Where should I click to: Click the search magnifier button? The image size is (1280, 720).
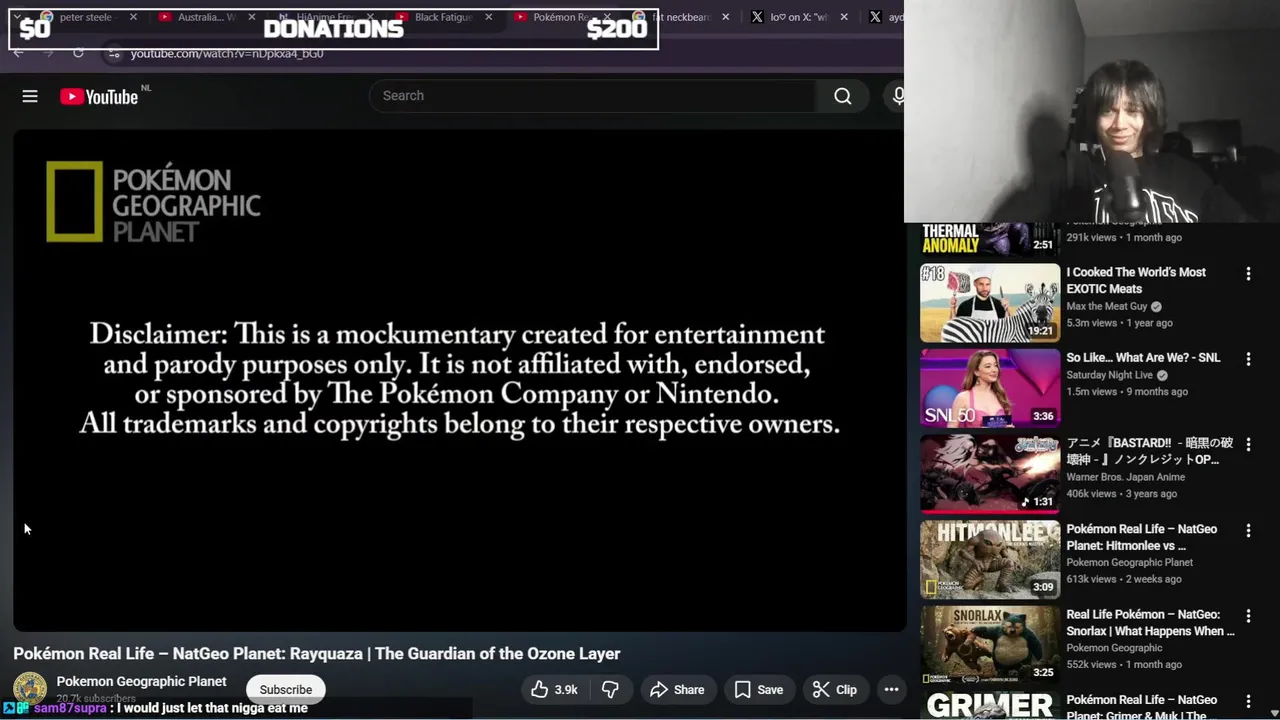point(843,96)
